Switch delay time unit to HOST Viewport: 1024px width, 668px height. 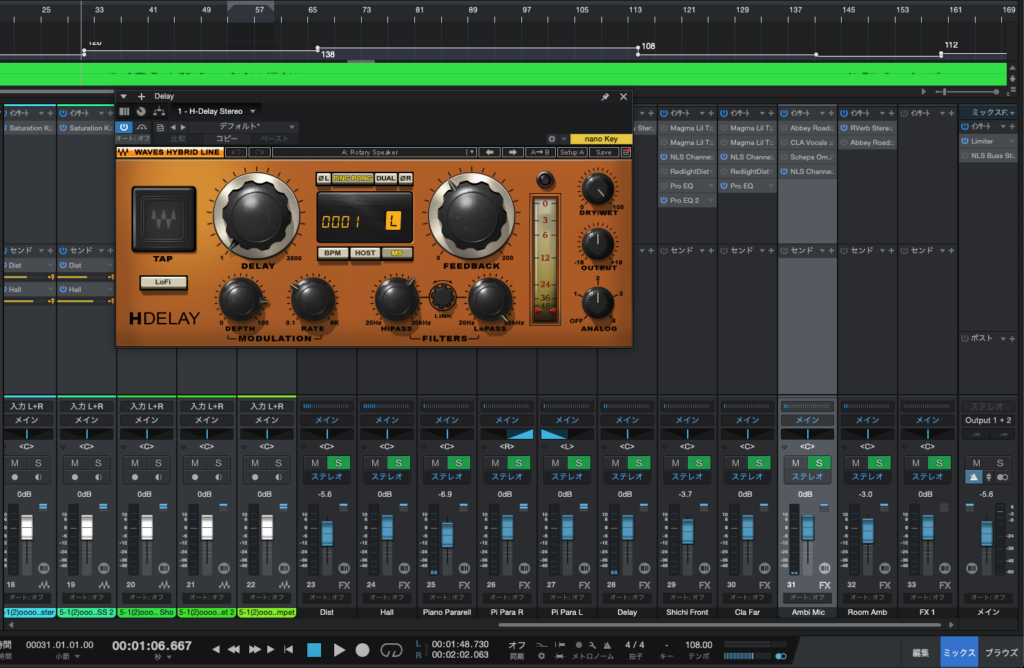tap(365, 253)
